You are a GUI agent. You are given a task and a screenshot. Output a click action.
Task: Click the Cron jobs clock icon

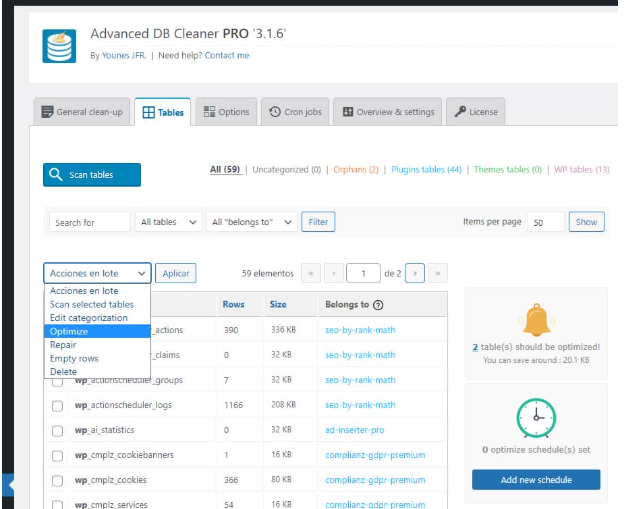[x=275, y=112]
